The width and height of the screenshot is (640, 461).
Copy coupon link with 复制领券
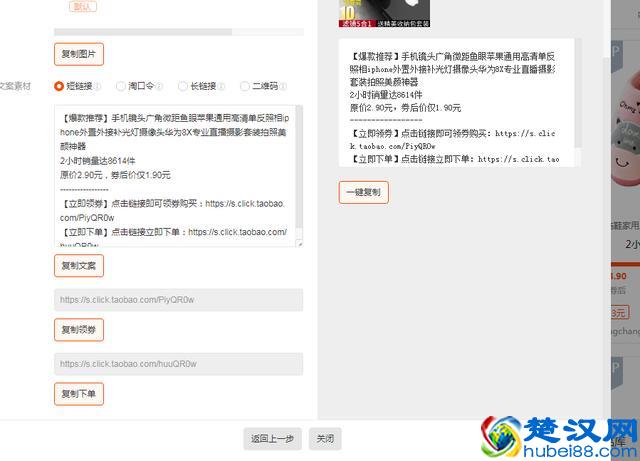click(x=79, y=330)
